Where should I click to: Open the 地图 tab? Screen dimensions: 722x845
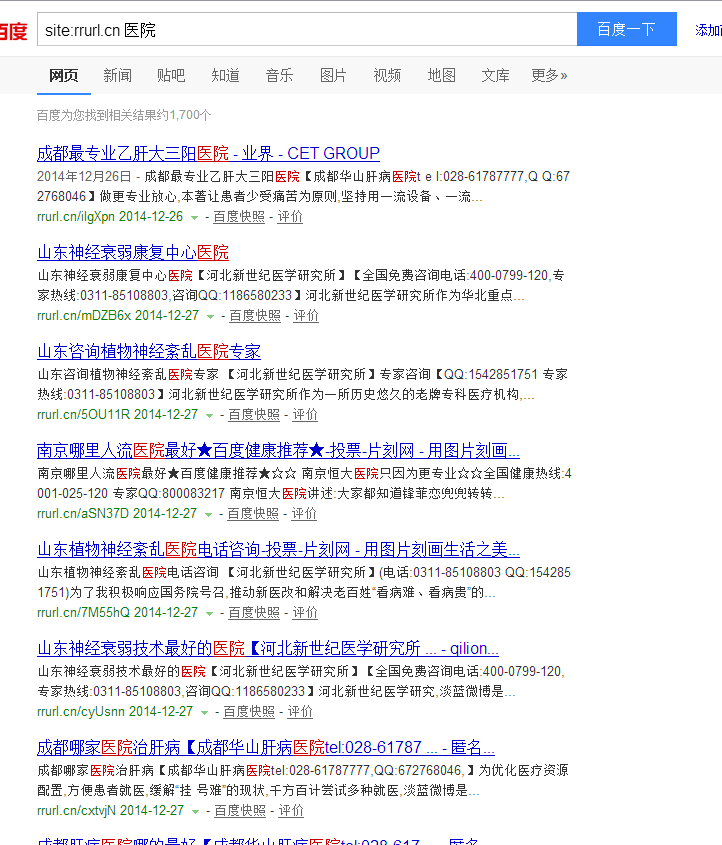pos(441,75)
